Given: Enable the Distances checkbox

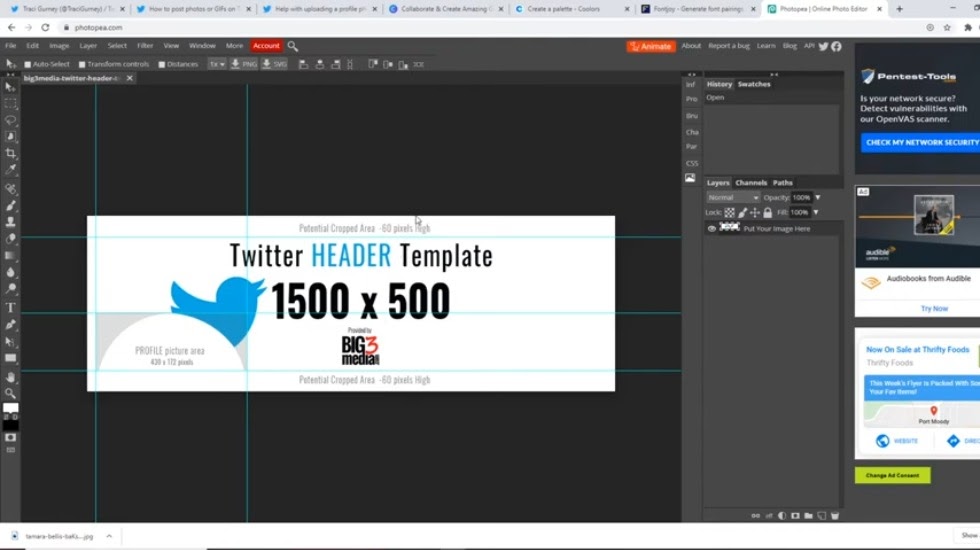Looking at the screenshot, I should 161,64.
